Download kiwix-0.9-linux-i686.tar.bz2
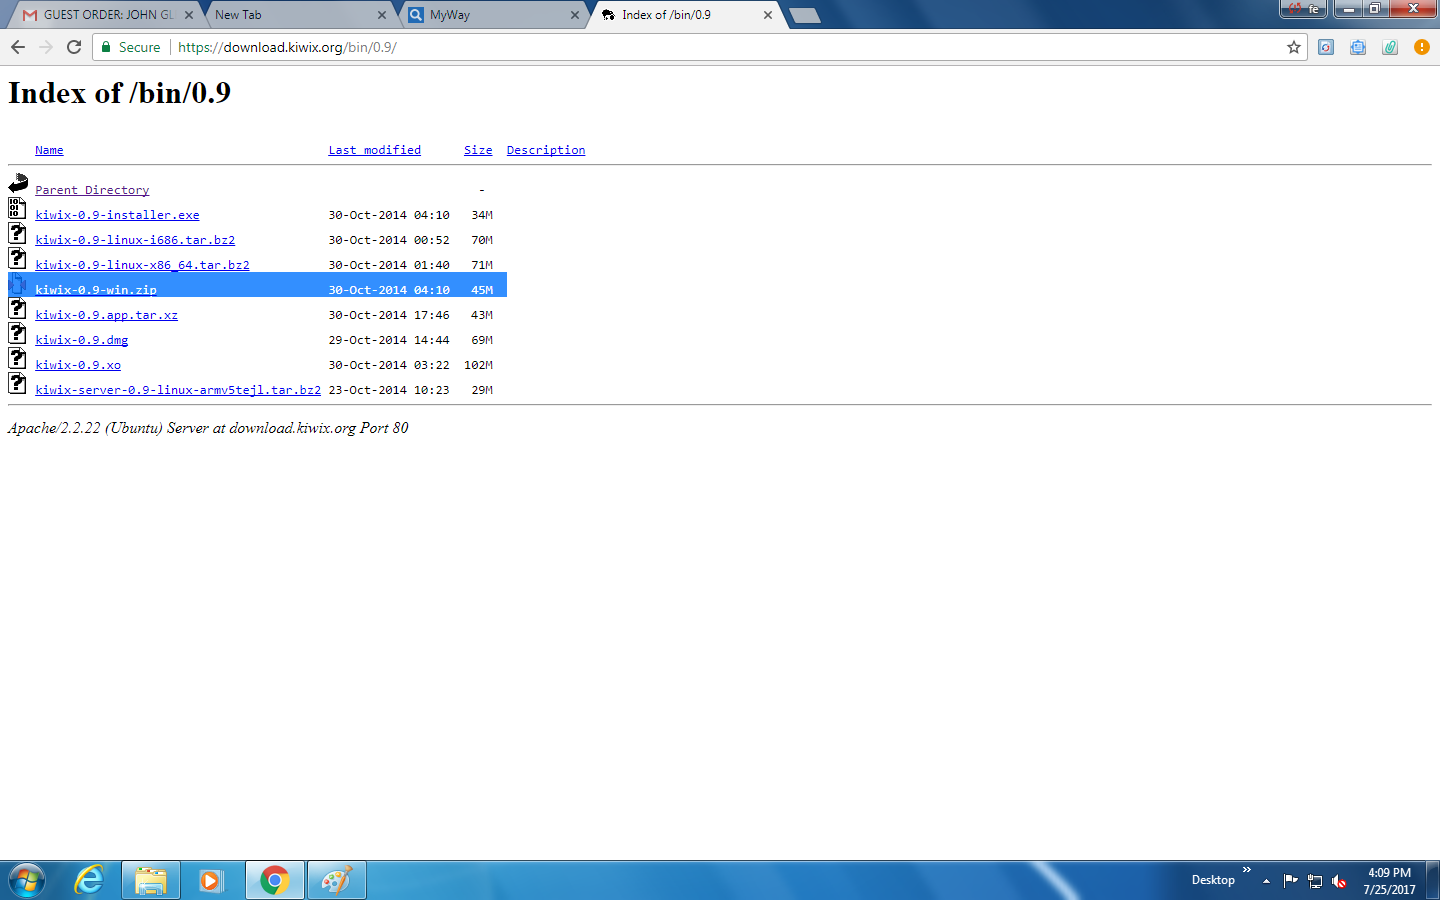 [135, 240]
